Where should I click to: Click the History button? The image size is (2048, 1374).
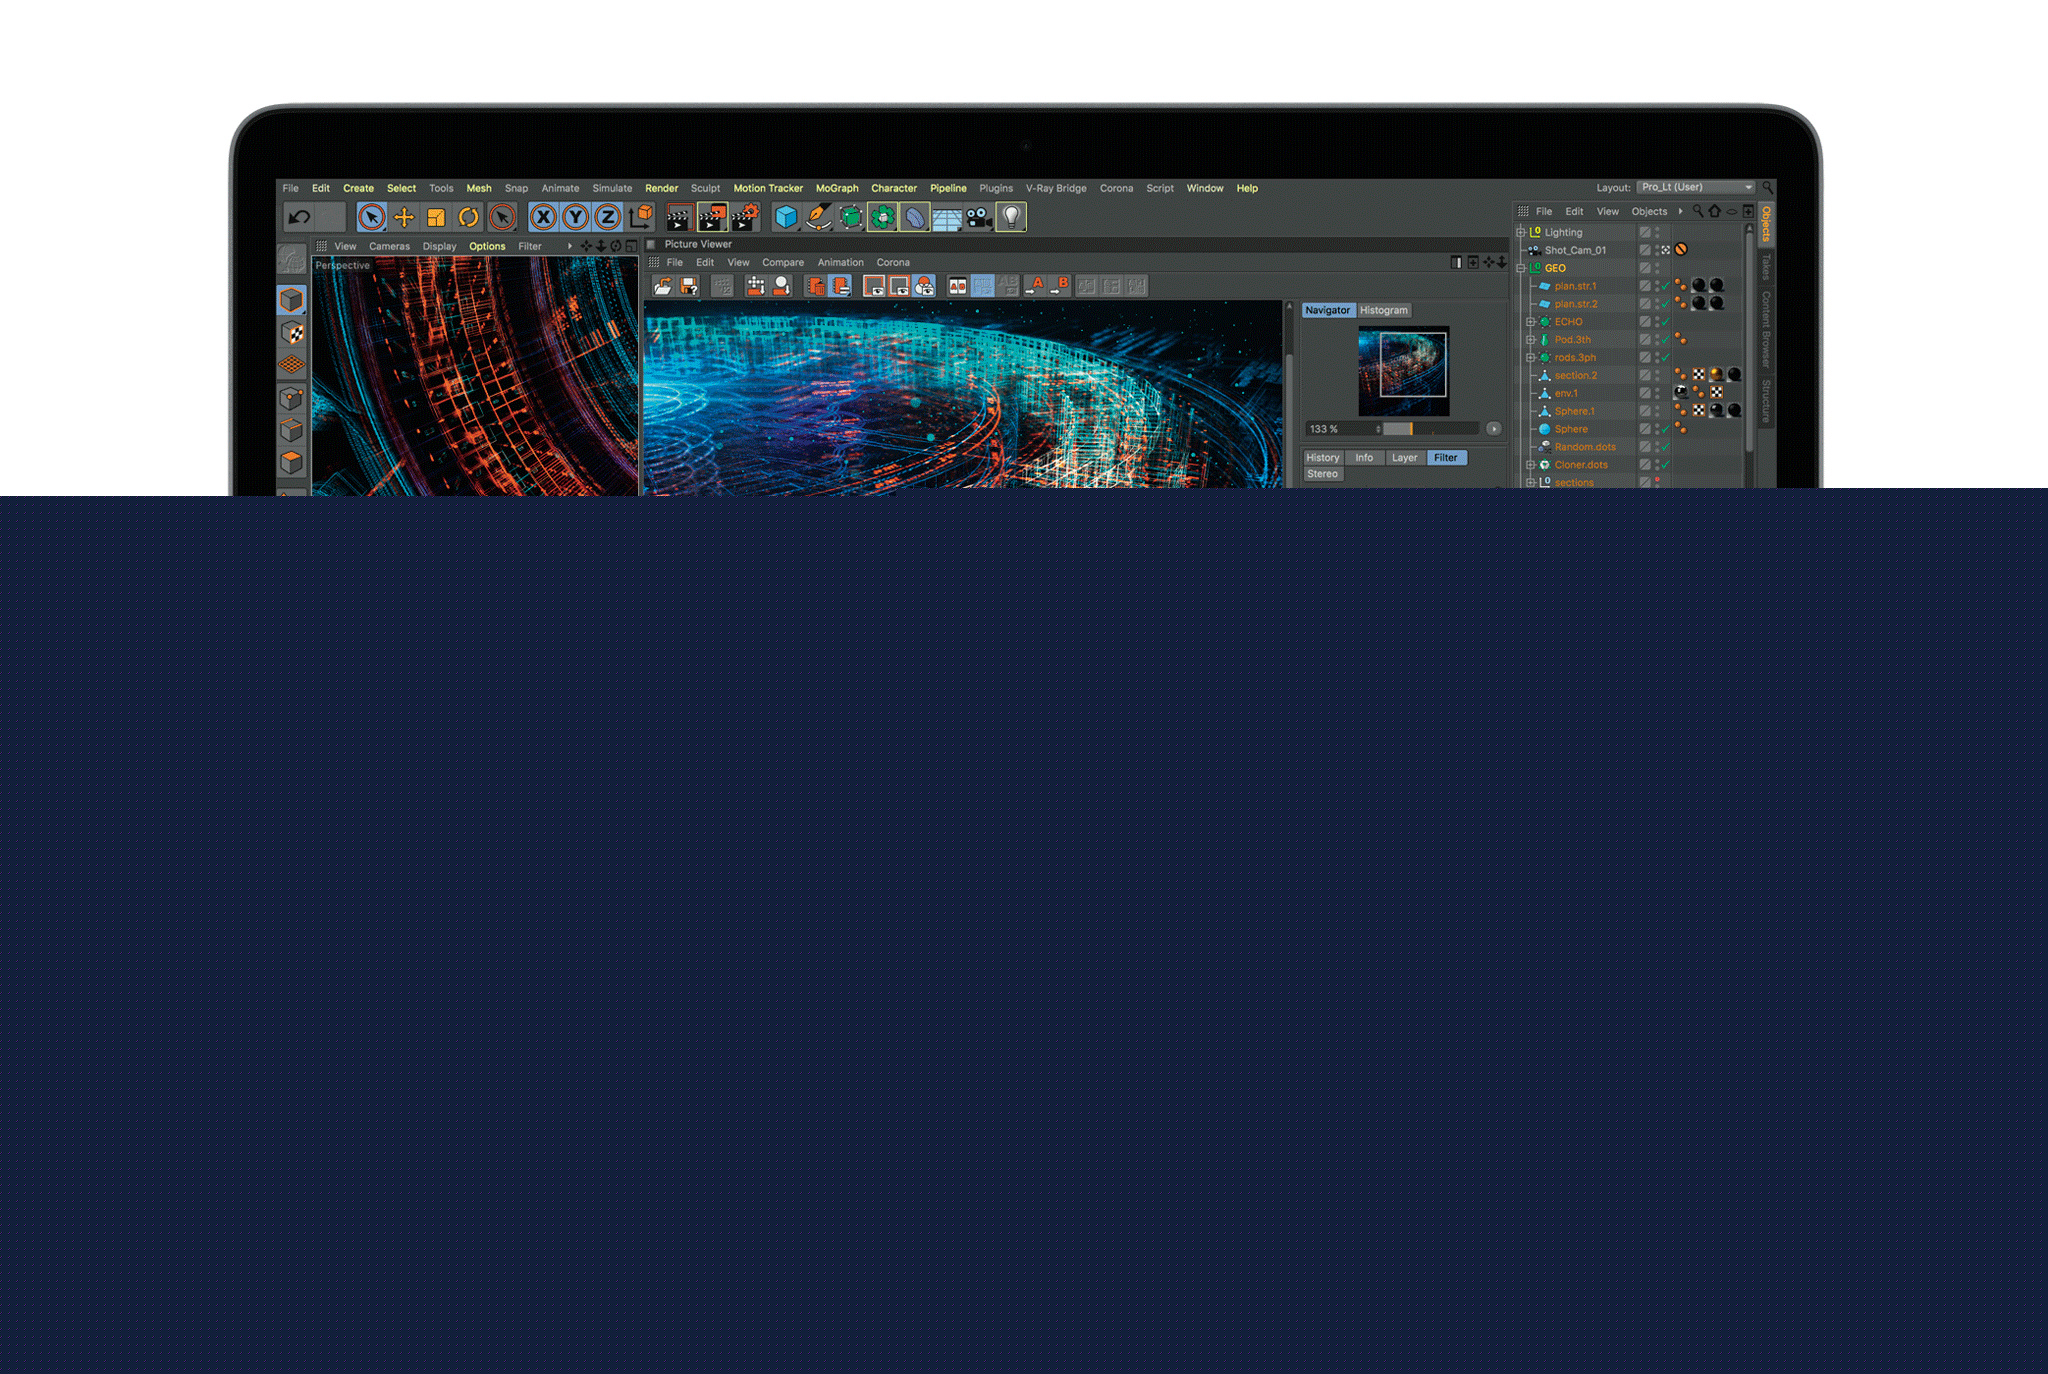pos(1322,458)
